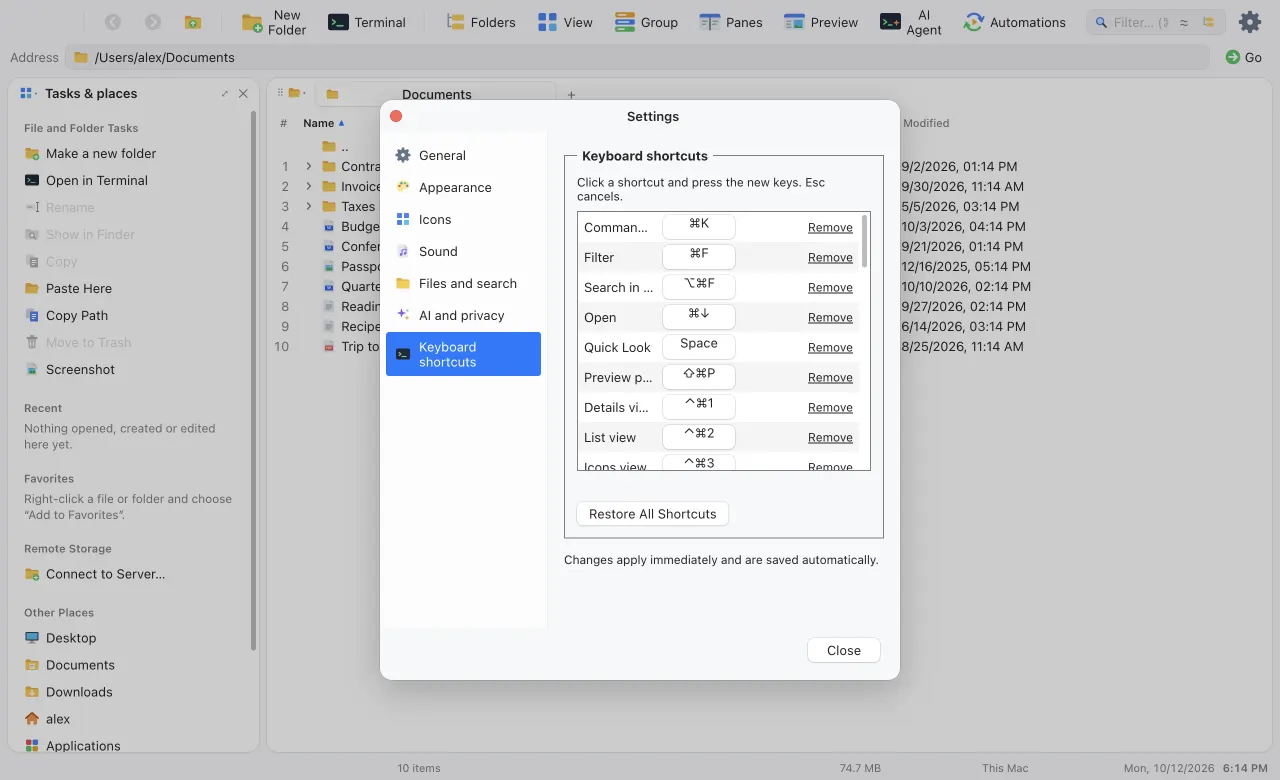The height and width of the screenshot is (780, 1280).
Task: Click the shortcuts list scrollbar
Action: click(864, 241)
